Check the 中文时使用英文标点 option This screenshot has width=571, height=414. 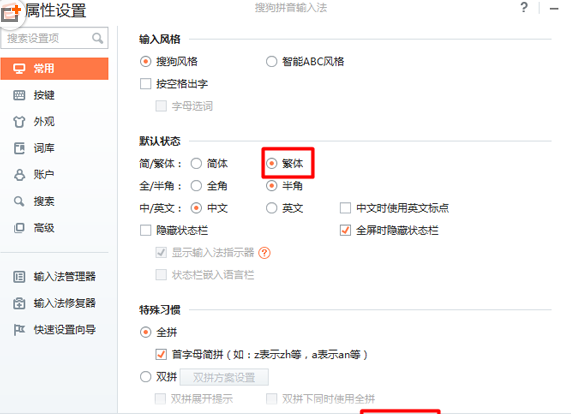[x=345, y=208]
